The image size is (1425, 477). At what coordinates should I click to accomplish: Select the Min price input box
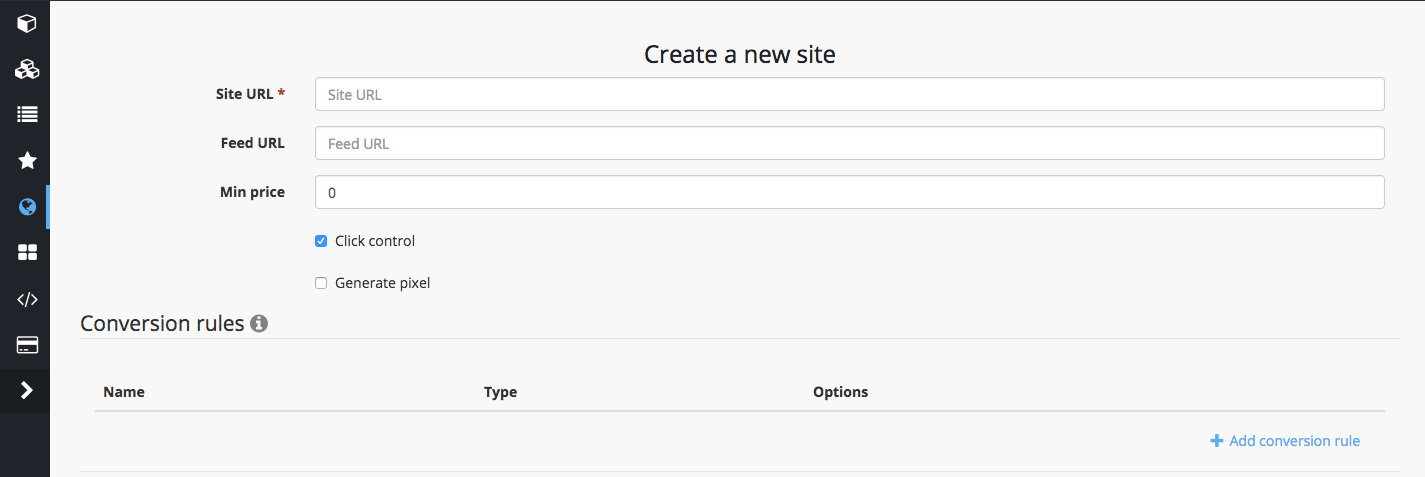click(x=849, y=192)
